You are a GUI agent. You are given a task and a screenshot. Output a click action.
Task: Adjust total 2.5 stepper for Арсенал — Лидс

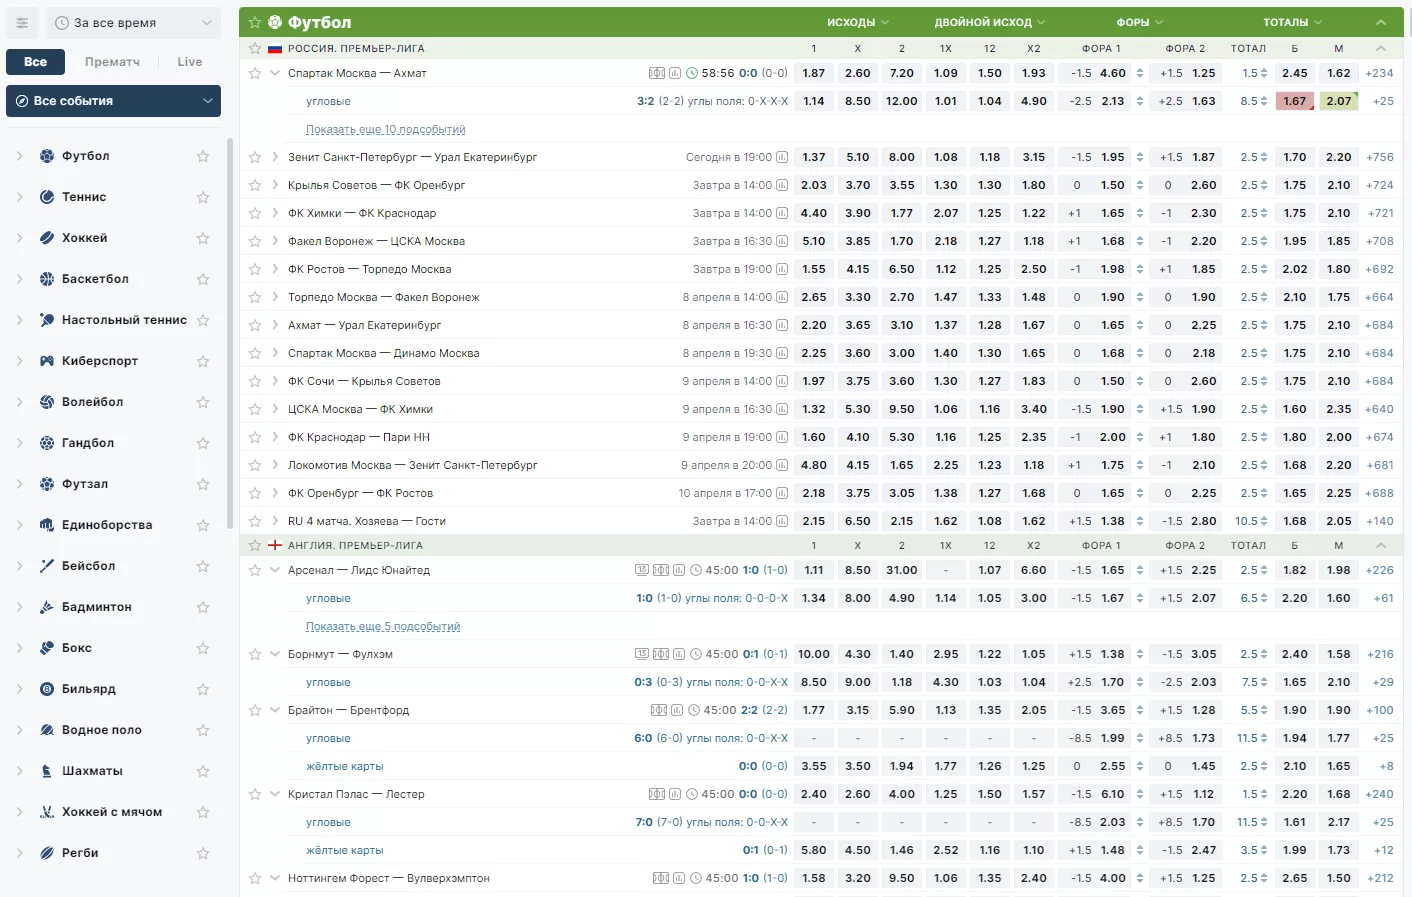[x=1264, y=570]
